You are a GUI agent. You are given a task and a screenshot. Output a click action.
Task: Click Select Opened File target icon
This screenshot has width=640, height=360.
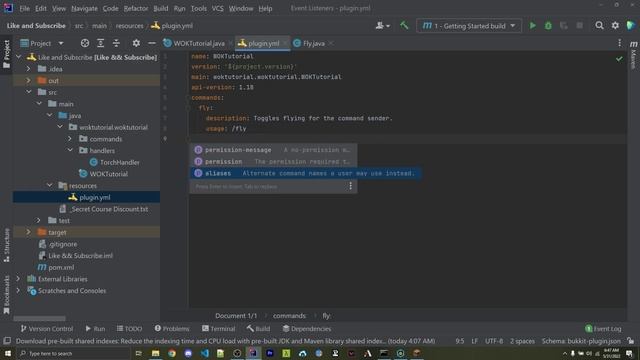85,43
